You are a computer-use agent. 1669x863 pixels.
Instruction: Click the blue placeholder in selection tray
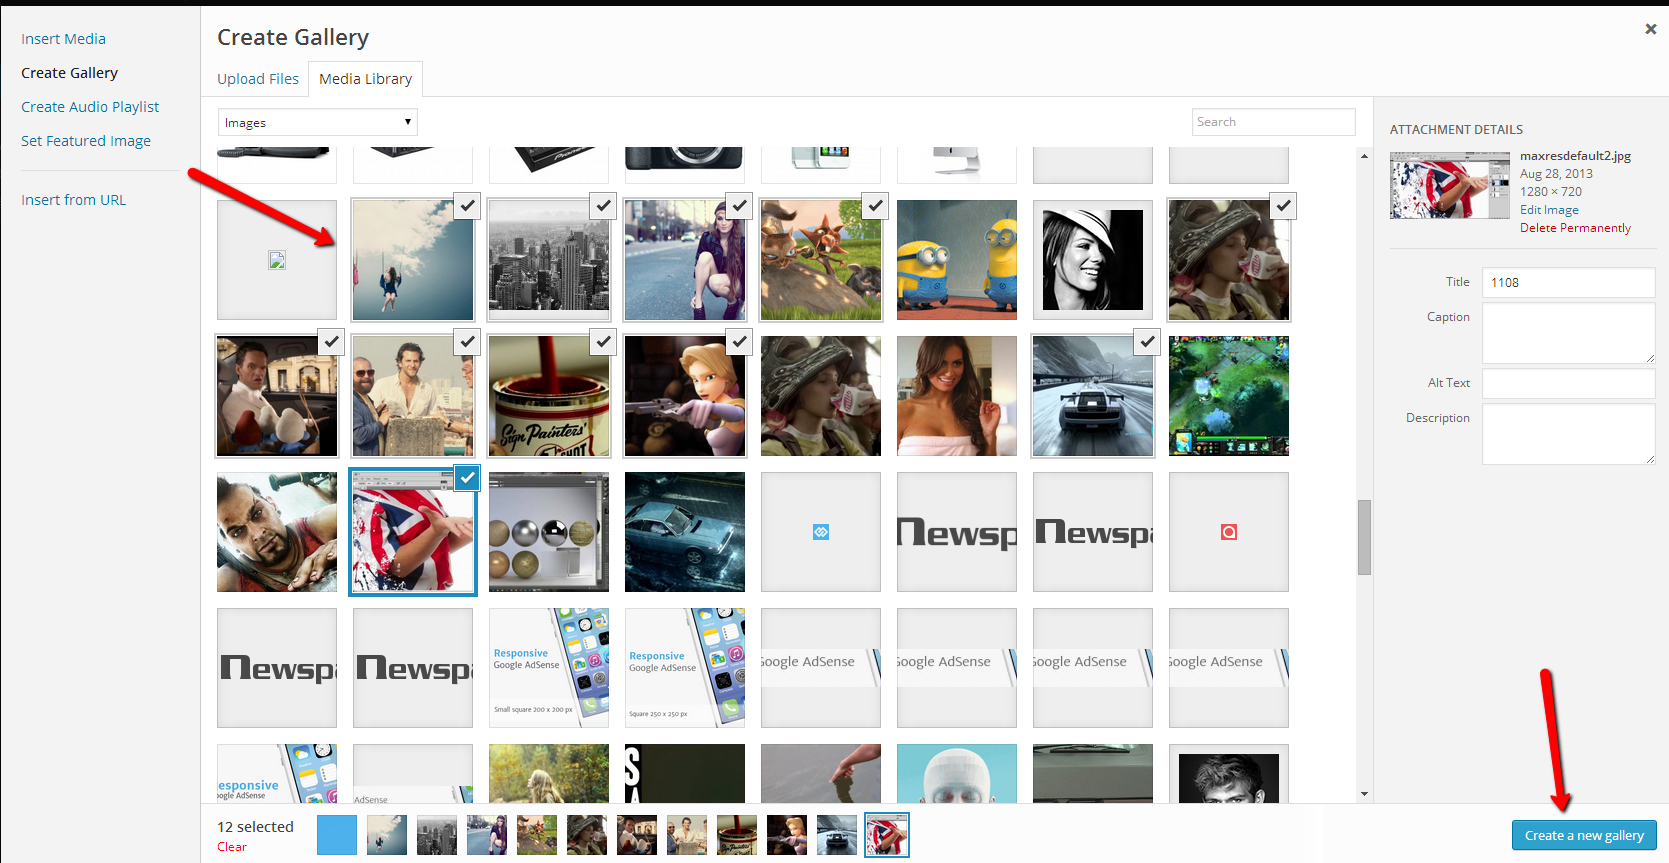pos(337,835)
